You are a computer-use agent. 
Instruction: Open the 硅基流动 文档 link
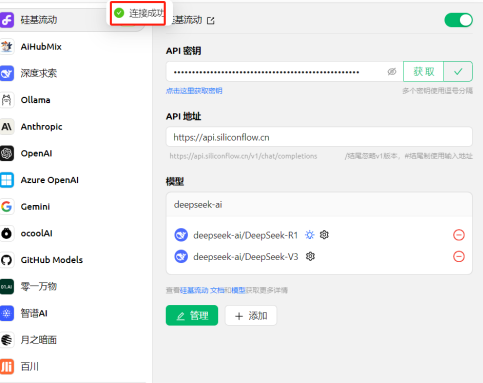[x=202, y=290]
